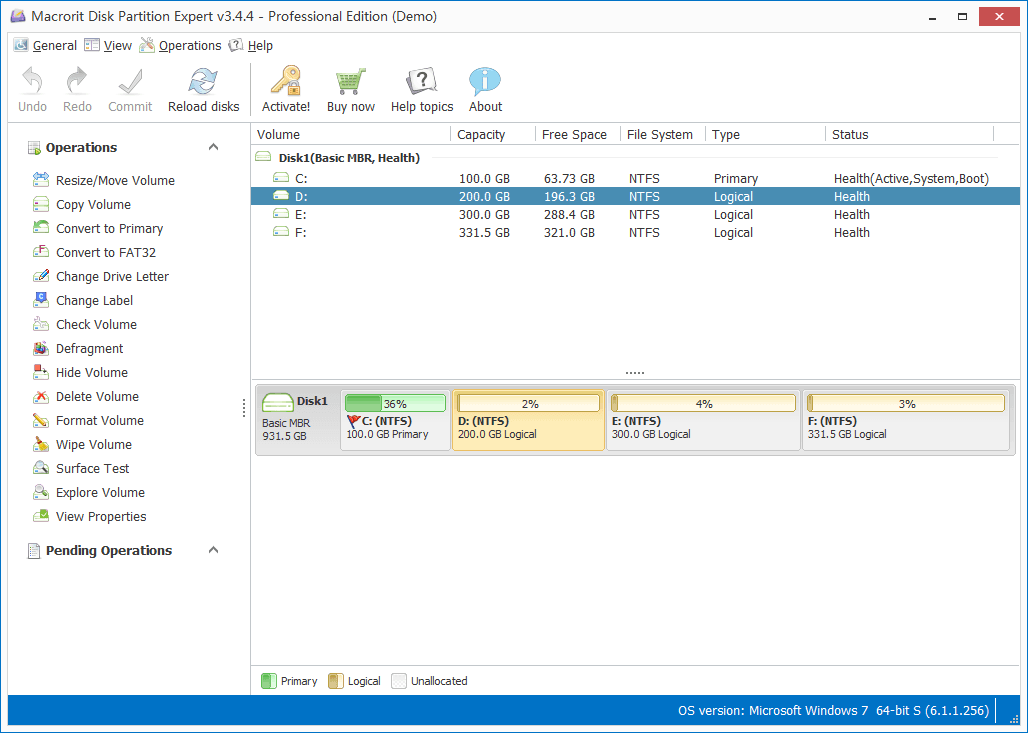Open Buy now shopping cart icon

click(350, 82)
